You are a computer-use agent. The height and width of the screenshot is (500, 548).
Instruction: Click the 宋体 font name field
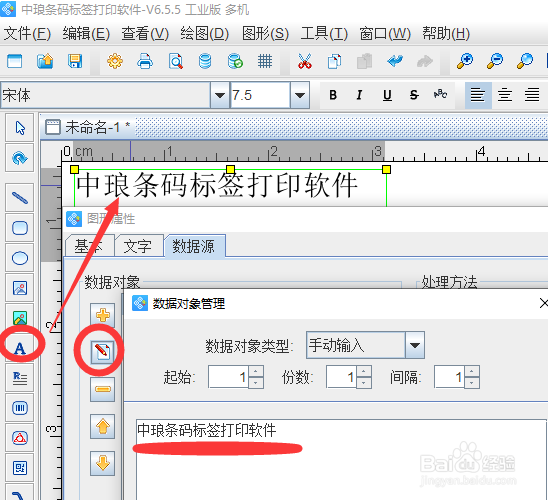click(105, 95)
